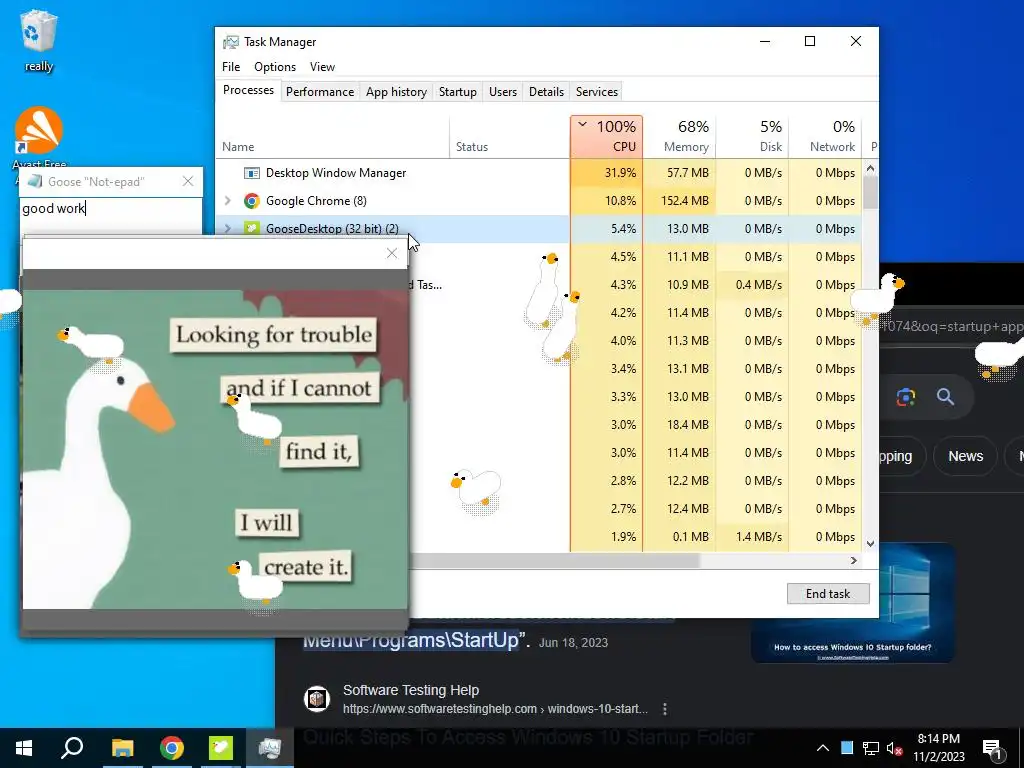Open the Recycle Bin desktop icon
Screen dimensions: 1024x768
point(39,40)
